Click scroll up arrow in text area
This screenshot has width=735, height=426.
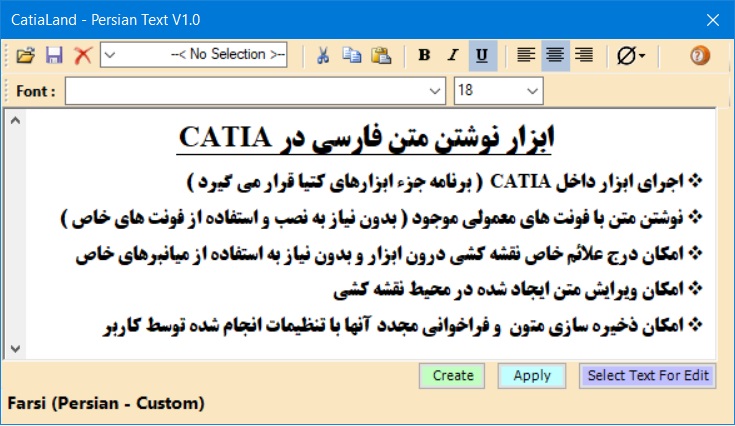[x=15, y=120]
